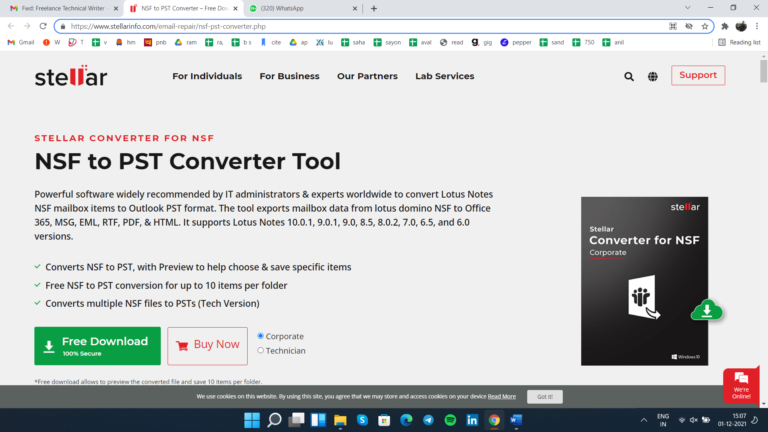Screen dimensions: 768x432
Task: Open Chrome tab search chevron
Action: [688, 8]
